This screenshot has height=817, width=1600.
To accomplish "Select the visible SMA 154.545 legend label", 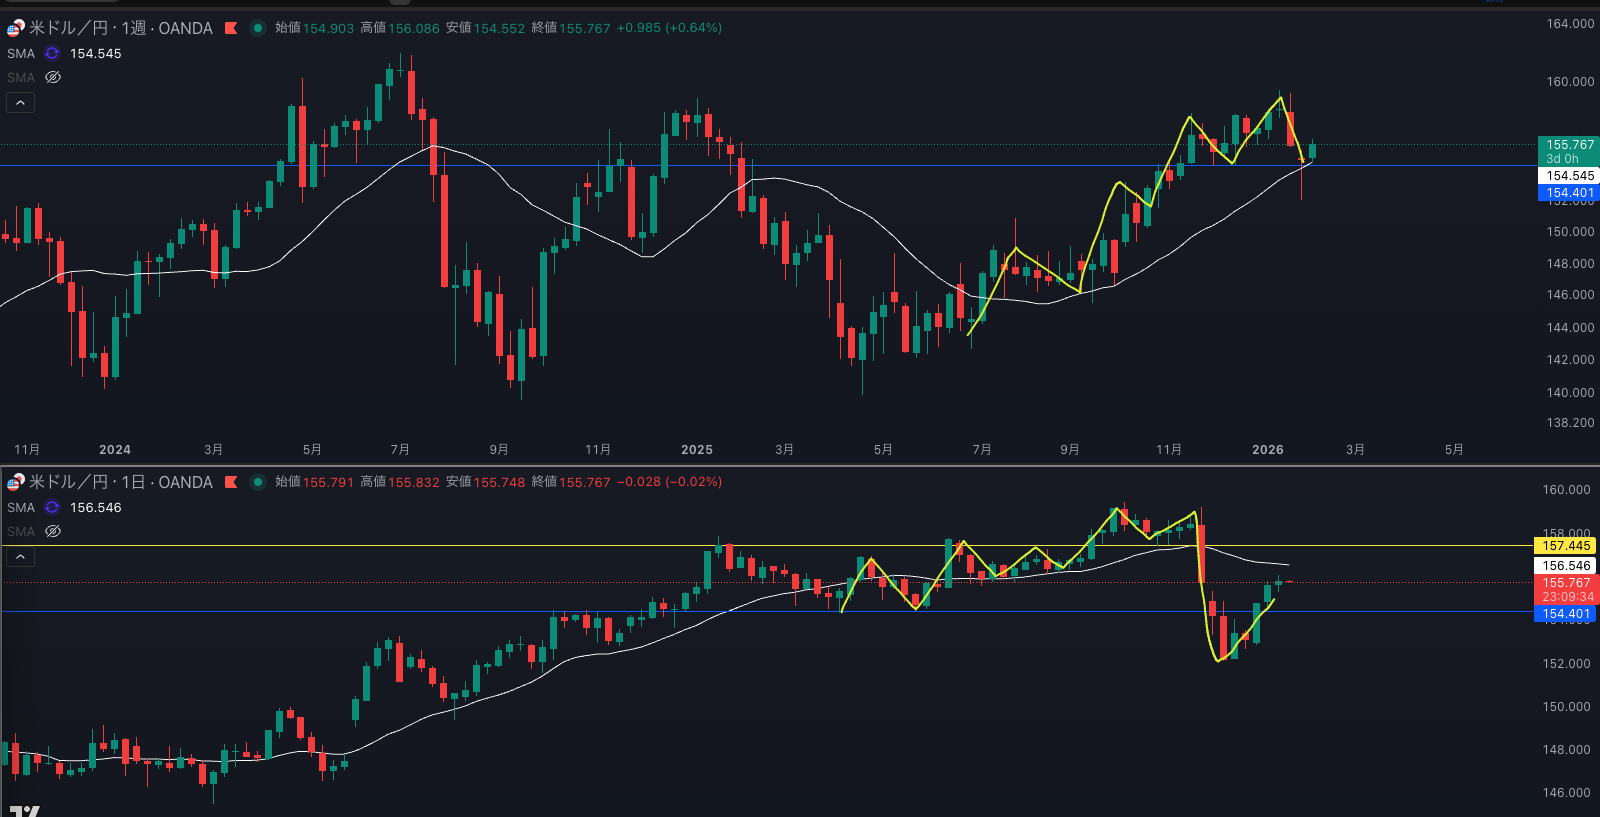I will 21,54.
